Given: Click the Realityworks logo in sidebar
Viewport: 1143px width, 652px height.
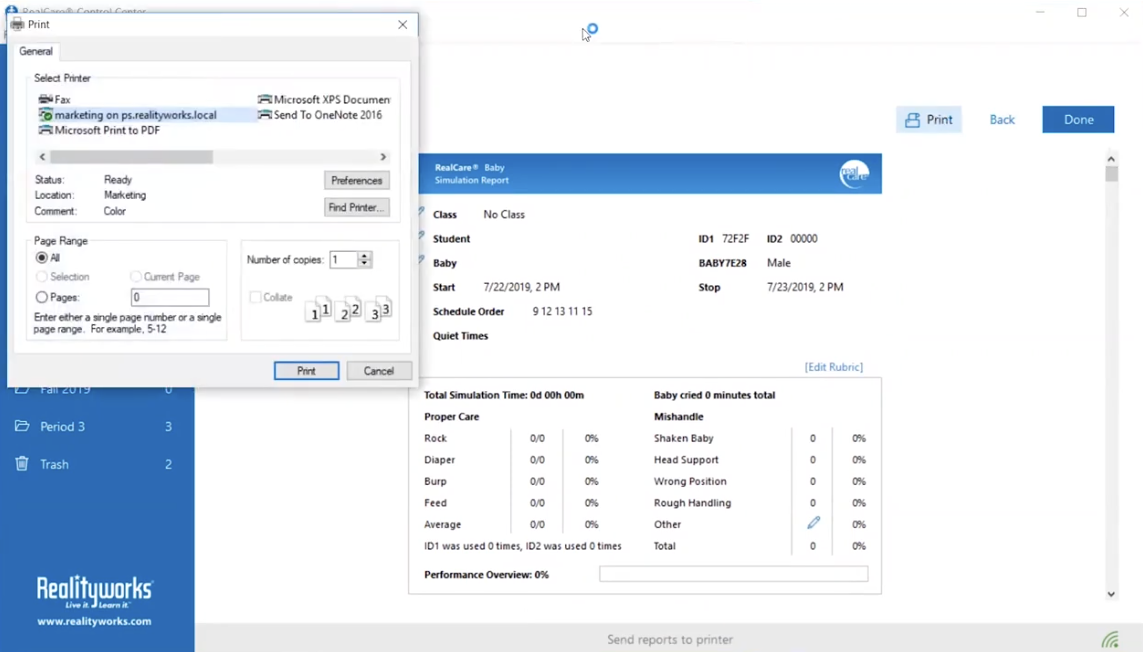Looking at the screenshot, I should tap(95, 593).
